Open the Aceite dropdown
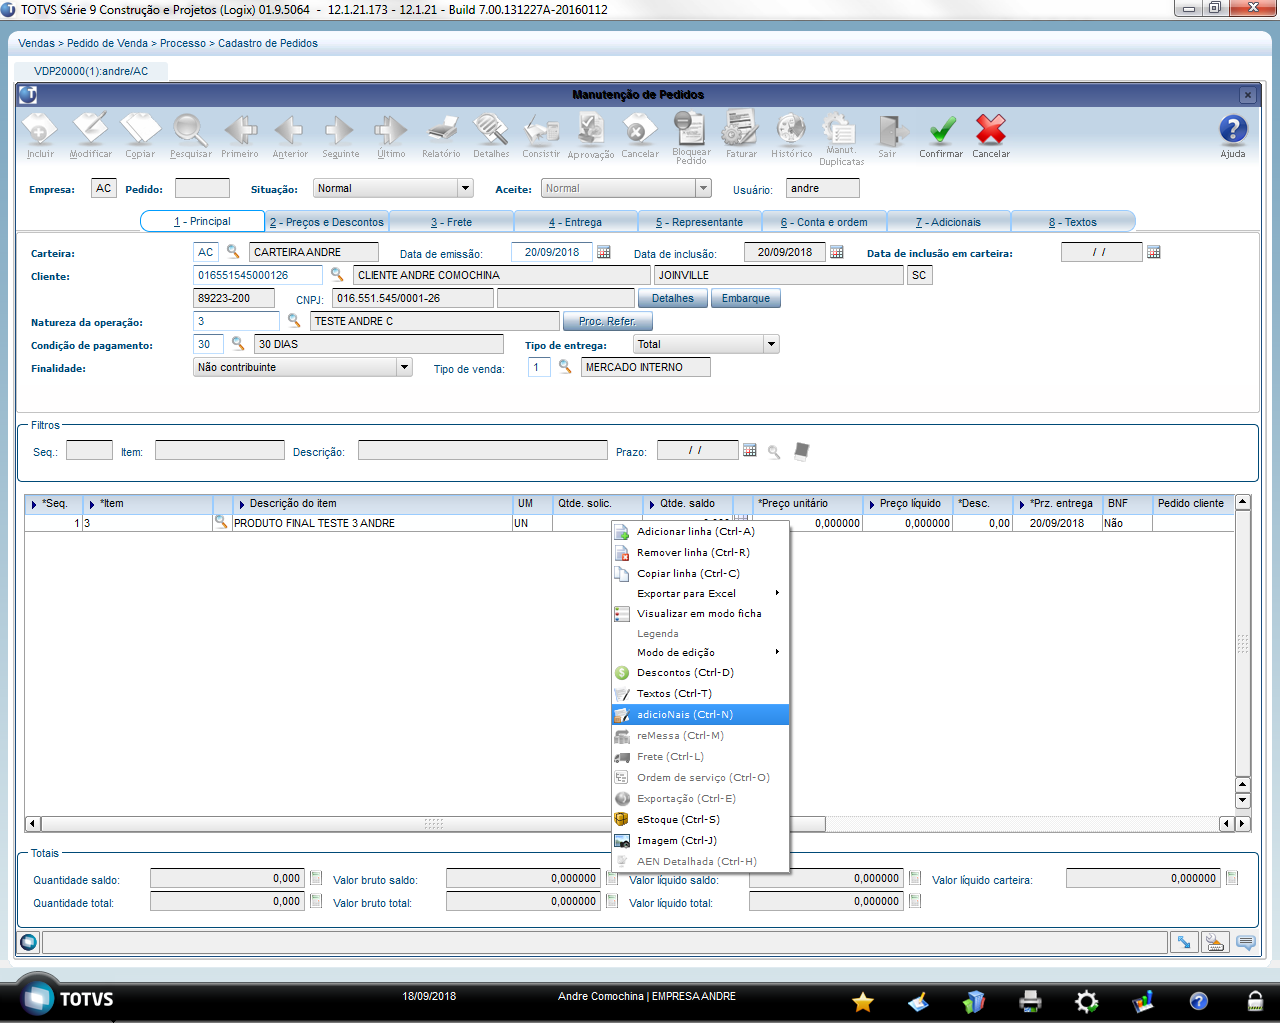This screenshot has height=1024, width=1280. pyautogui.click(x=703, y=188)
